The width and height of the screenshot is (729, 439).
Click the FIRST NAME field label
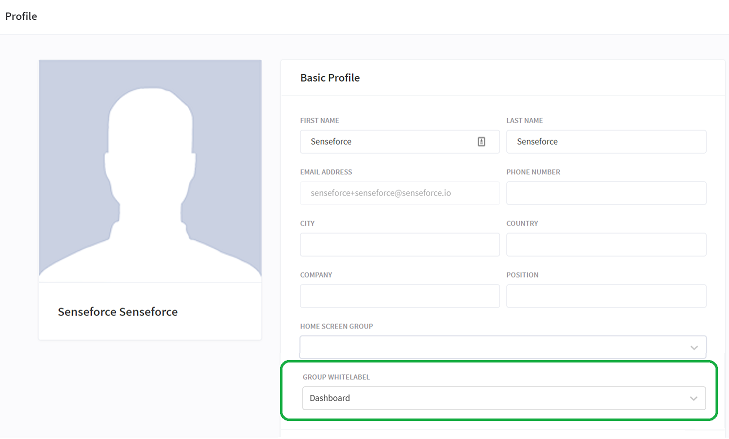(x=319, y=120)
